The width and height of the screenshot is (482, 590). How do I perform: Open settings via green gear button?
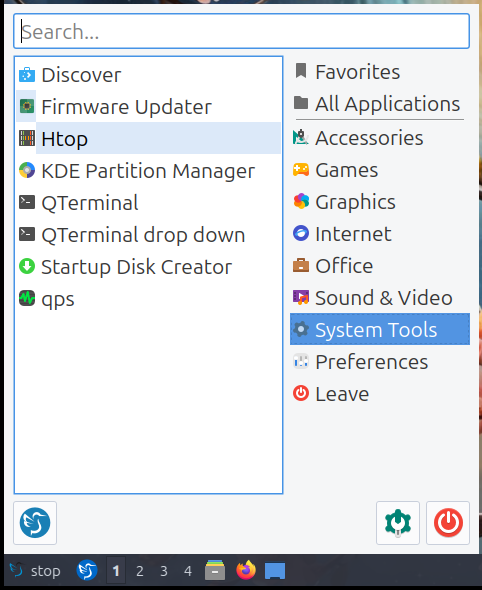point(398,523)
